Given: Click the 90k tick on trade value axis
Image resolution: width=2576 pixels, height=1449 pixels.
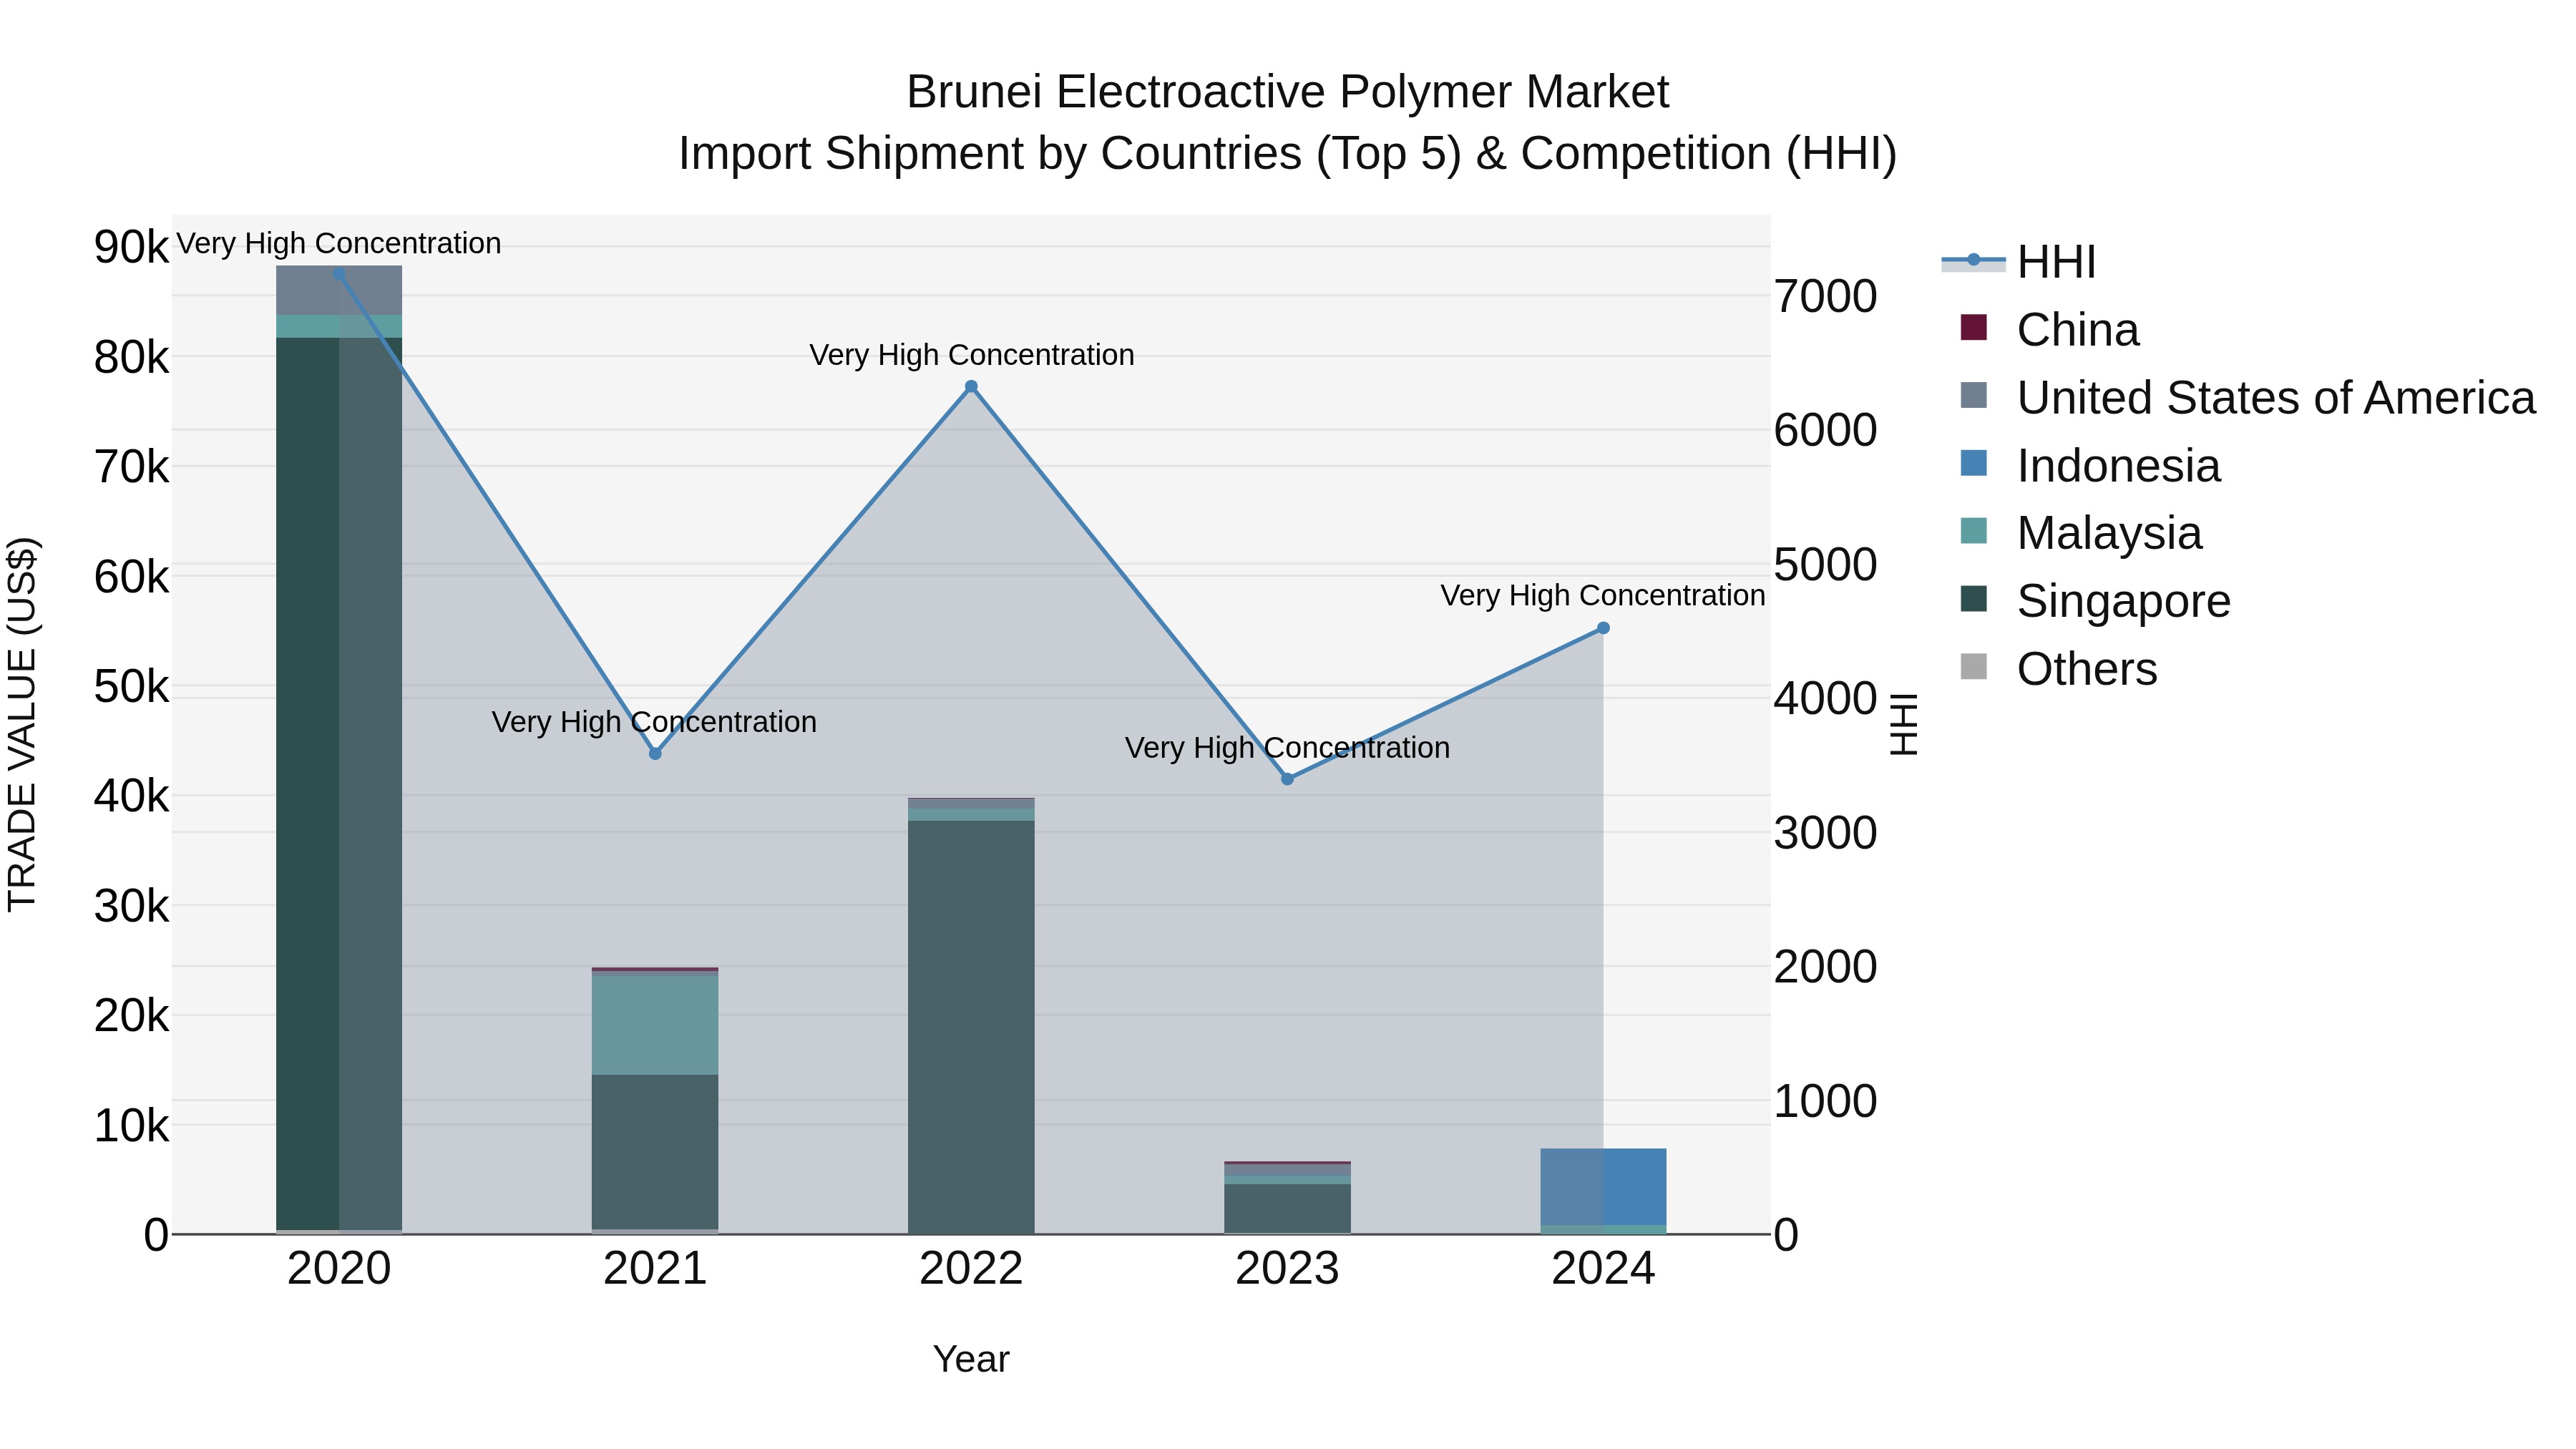Looking at the screenshot, I should [132, 247].
